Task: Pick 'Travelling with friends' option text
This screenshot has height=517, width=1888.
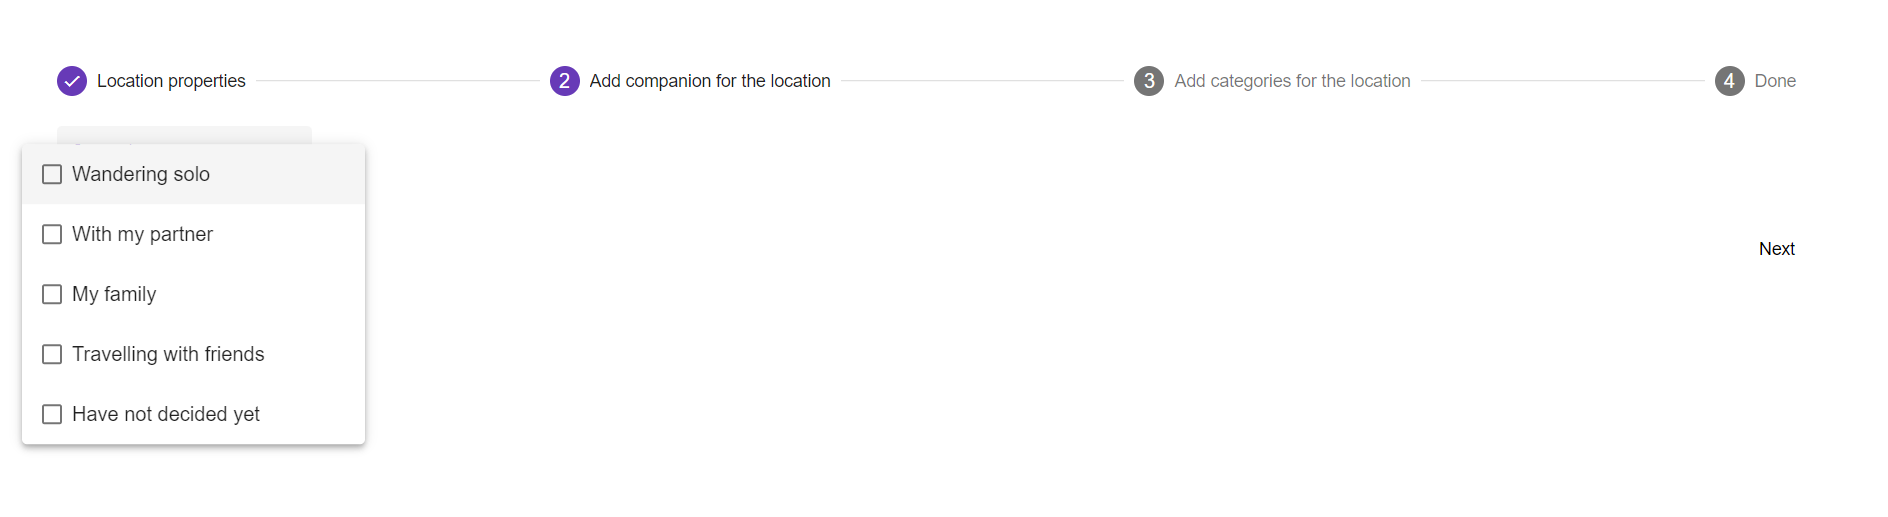Action: click(x=168, y=354)
